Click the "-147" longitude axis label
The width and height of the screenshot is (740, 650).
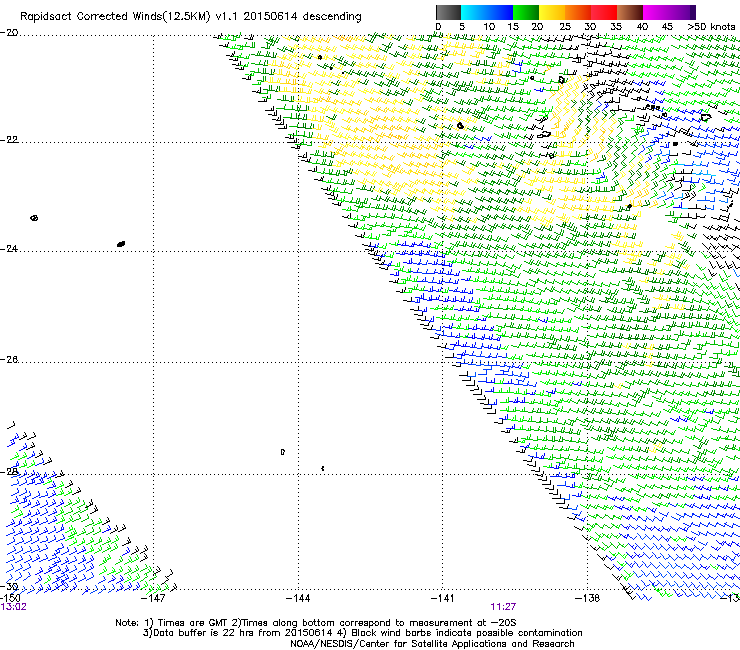pos(154,598)
